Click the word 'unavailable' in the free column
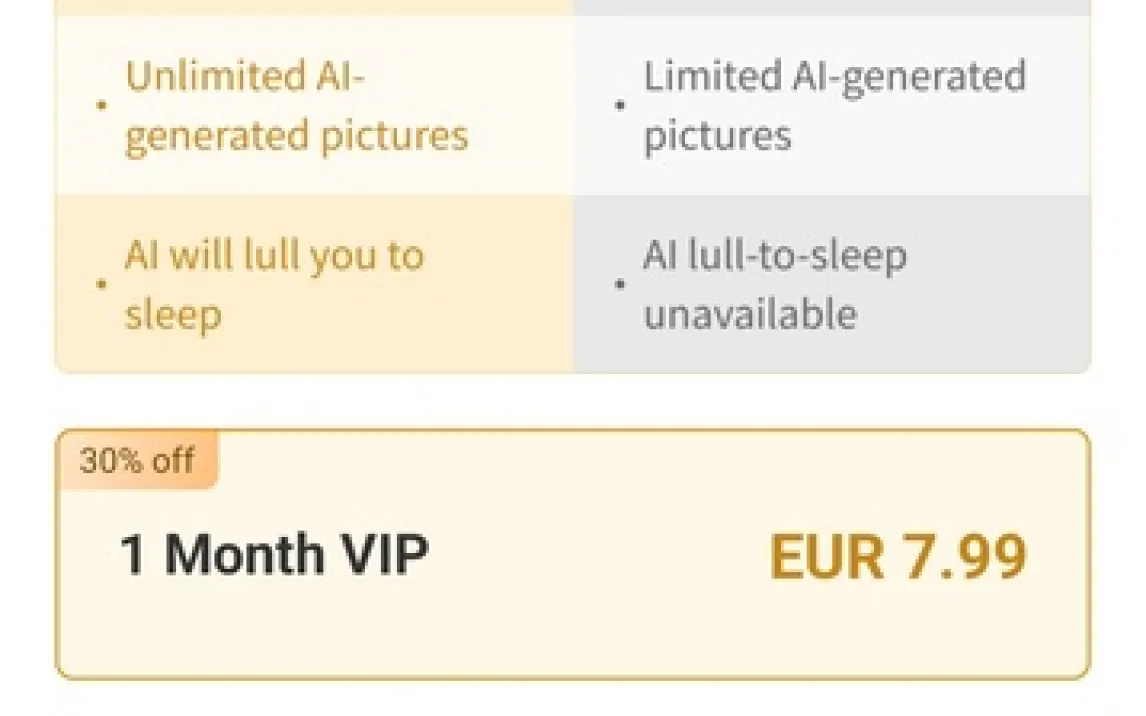This screenshot has height=716, width=1146. pyautogui.click(x=750, y=315)
